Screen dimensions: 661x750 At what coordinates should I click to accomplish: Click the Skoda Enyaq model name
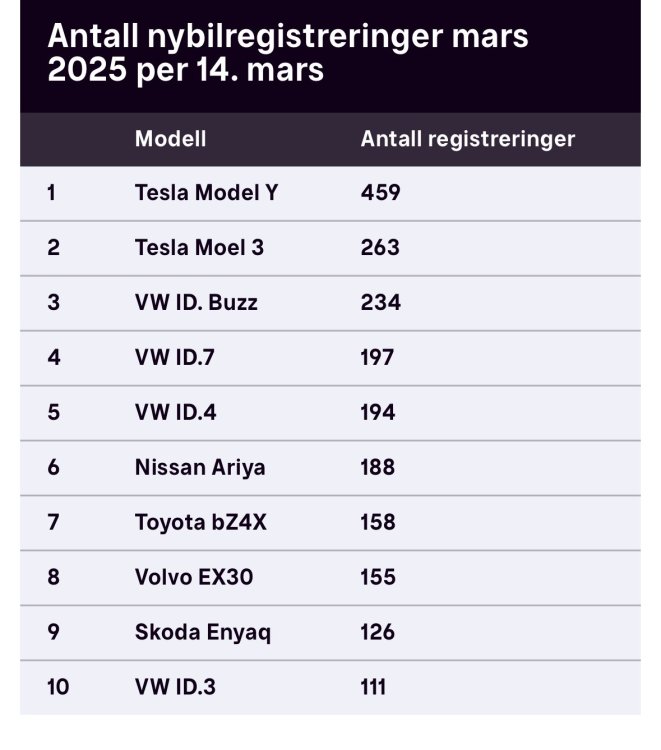(203, 632)
